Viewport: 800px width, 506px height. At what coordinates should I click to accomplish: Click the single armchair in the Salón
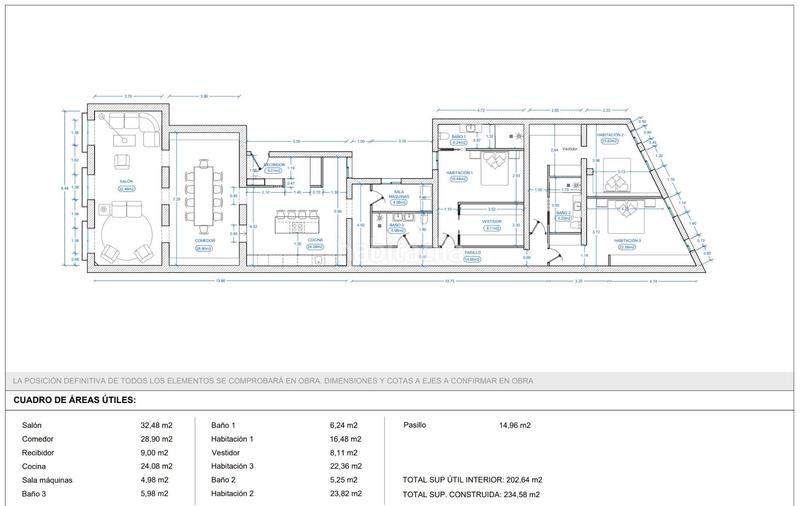(x=124, y=161)
